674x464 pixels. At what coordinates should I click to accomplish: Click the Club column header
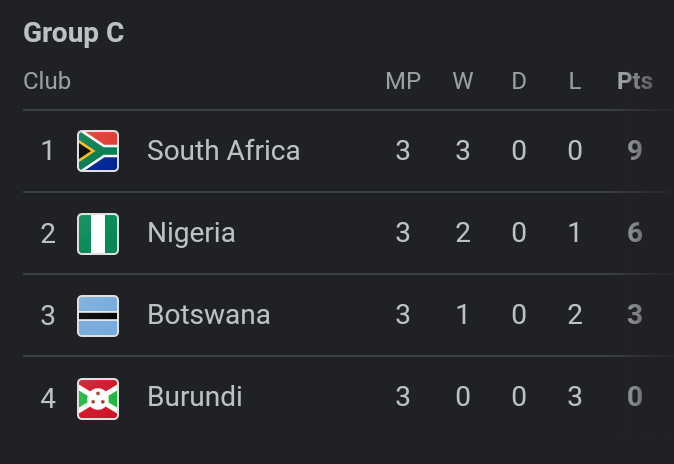pos(47,82)
